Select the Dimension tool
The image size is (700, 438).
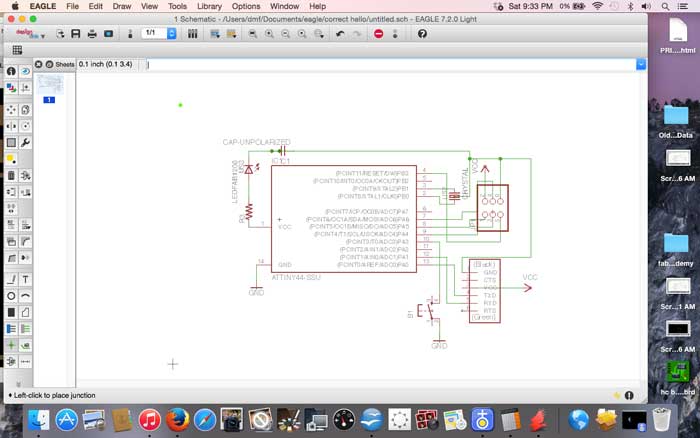(25, 361)
